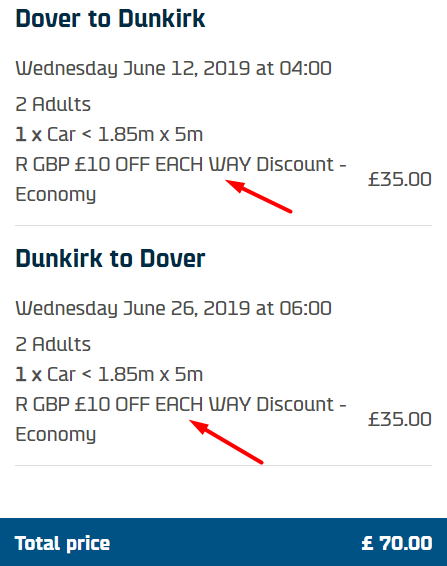
Task: Click the Dover to Dunkirk heading
Action: (110, 18)
